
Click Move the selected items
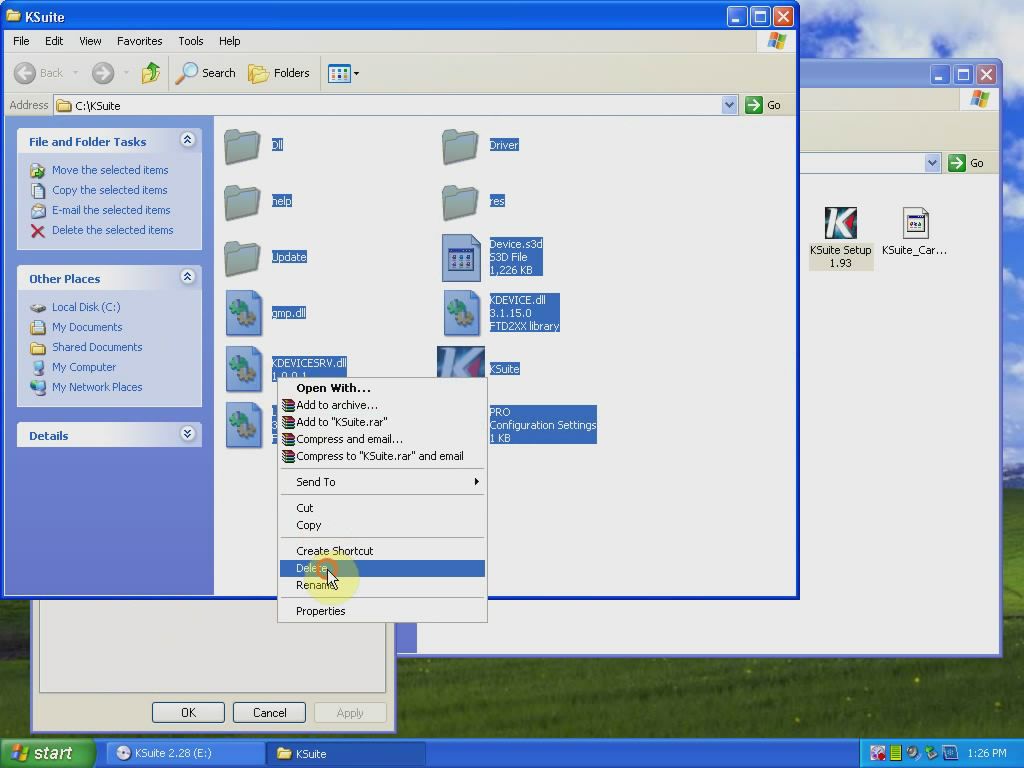[x=110, y=170]
